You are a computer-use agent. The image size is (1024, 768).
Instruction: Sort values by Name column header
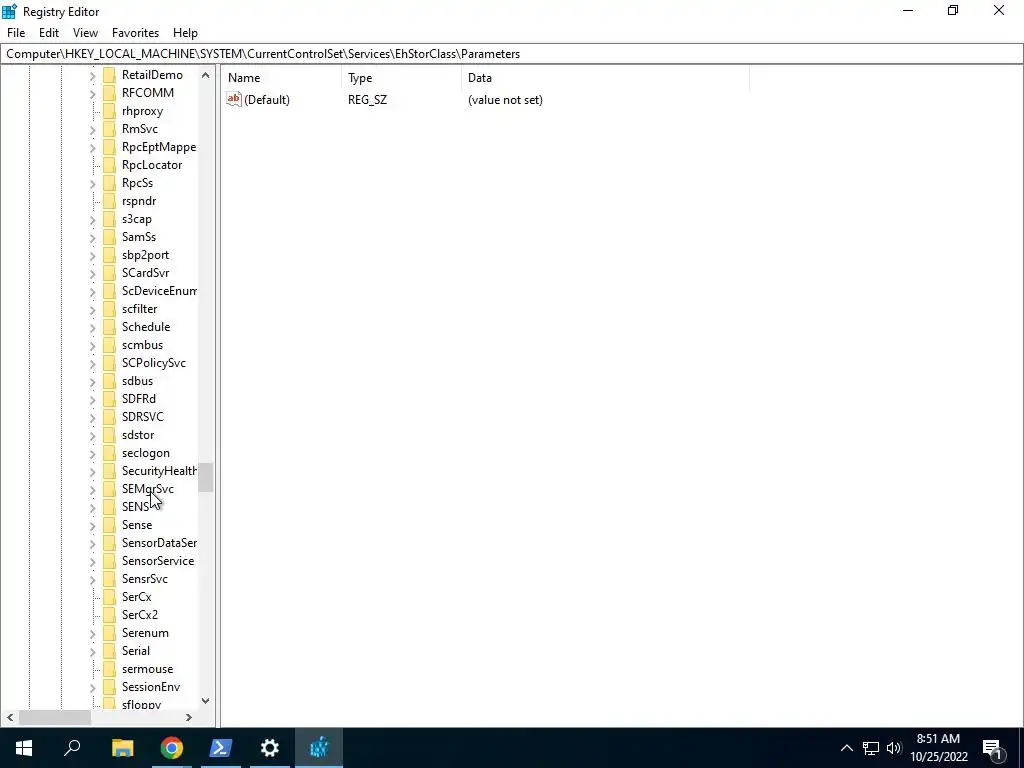coord(282,78)
